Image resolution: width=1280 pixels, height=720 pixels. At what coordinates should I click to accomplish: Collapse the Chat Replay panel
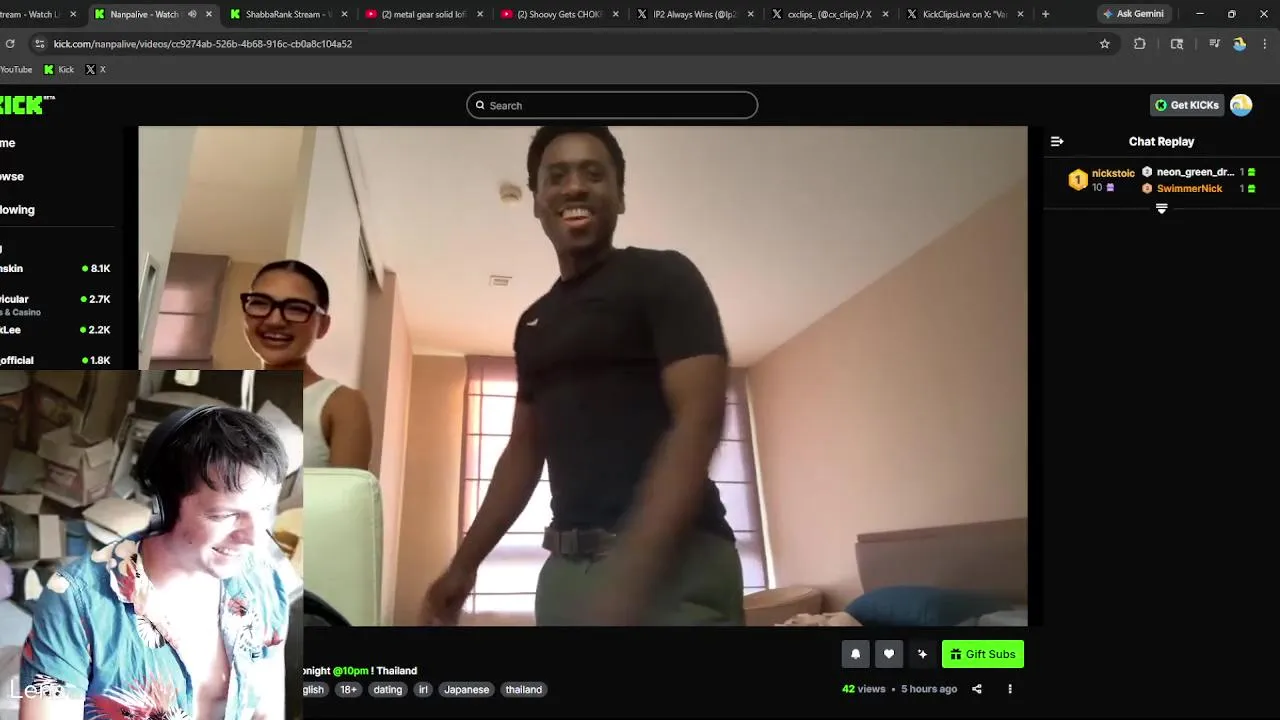pos(1057,141)
